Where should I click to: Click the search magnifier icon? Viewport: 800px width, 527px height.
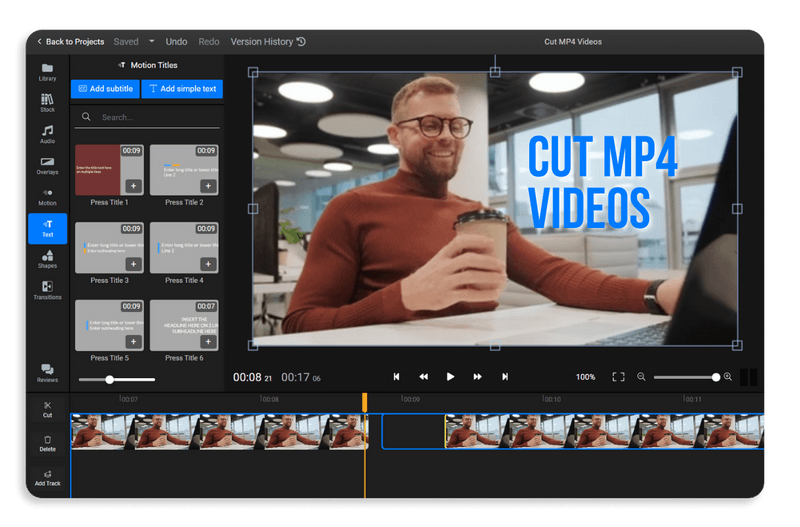point(86,117)
